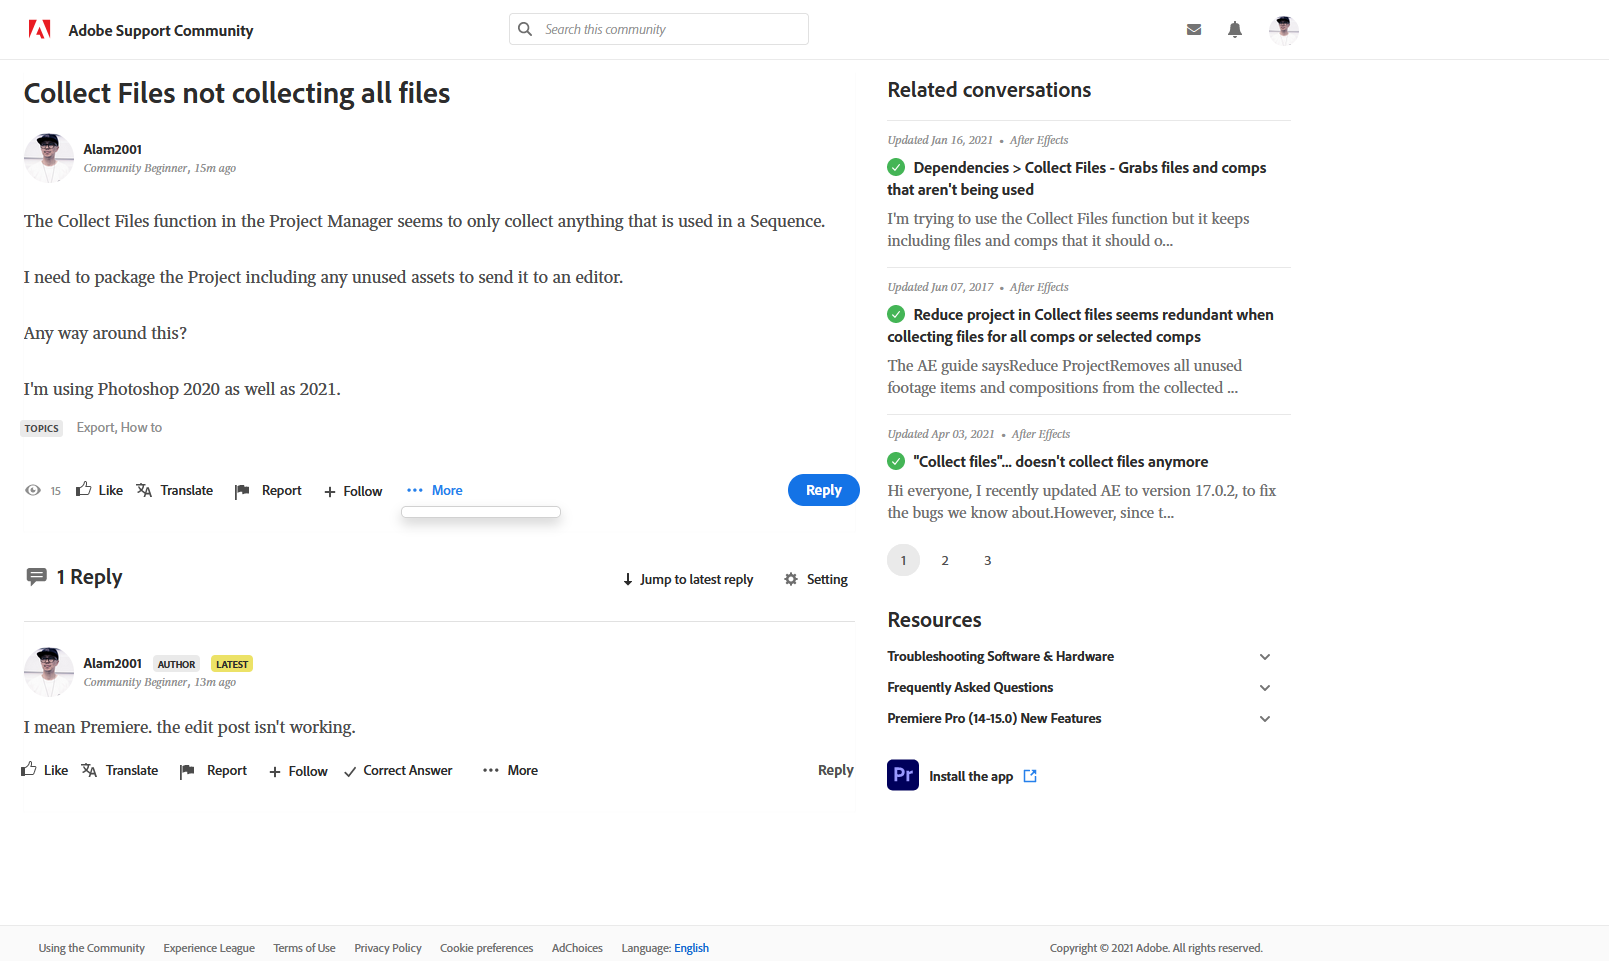Open the Install the app external link icon
Viewport: 1609px width, 961px height.
[x=1031, y=775]
